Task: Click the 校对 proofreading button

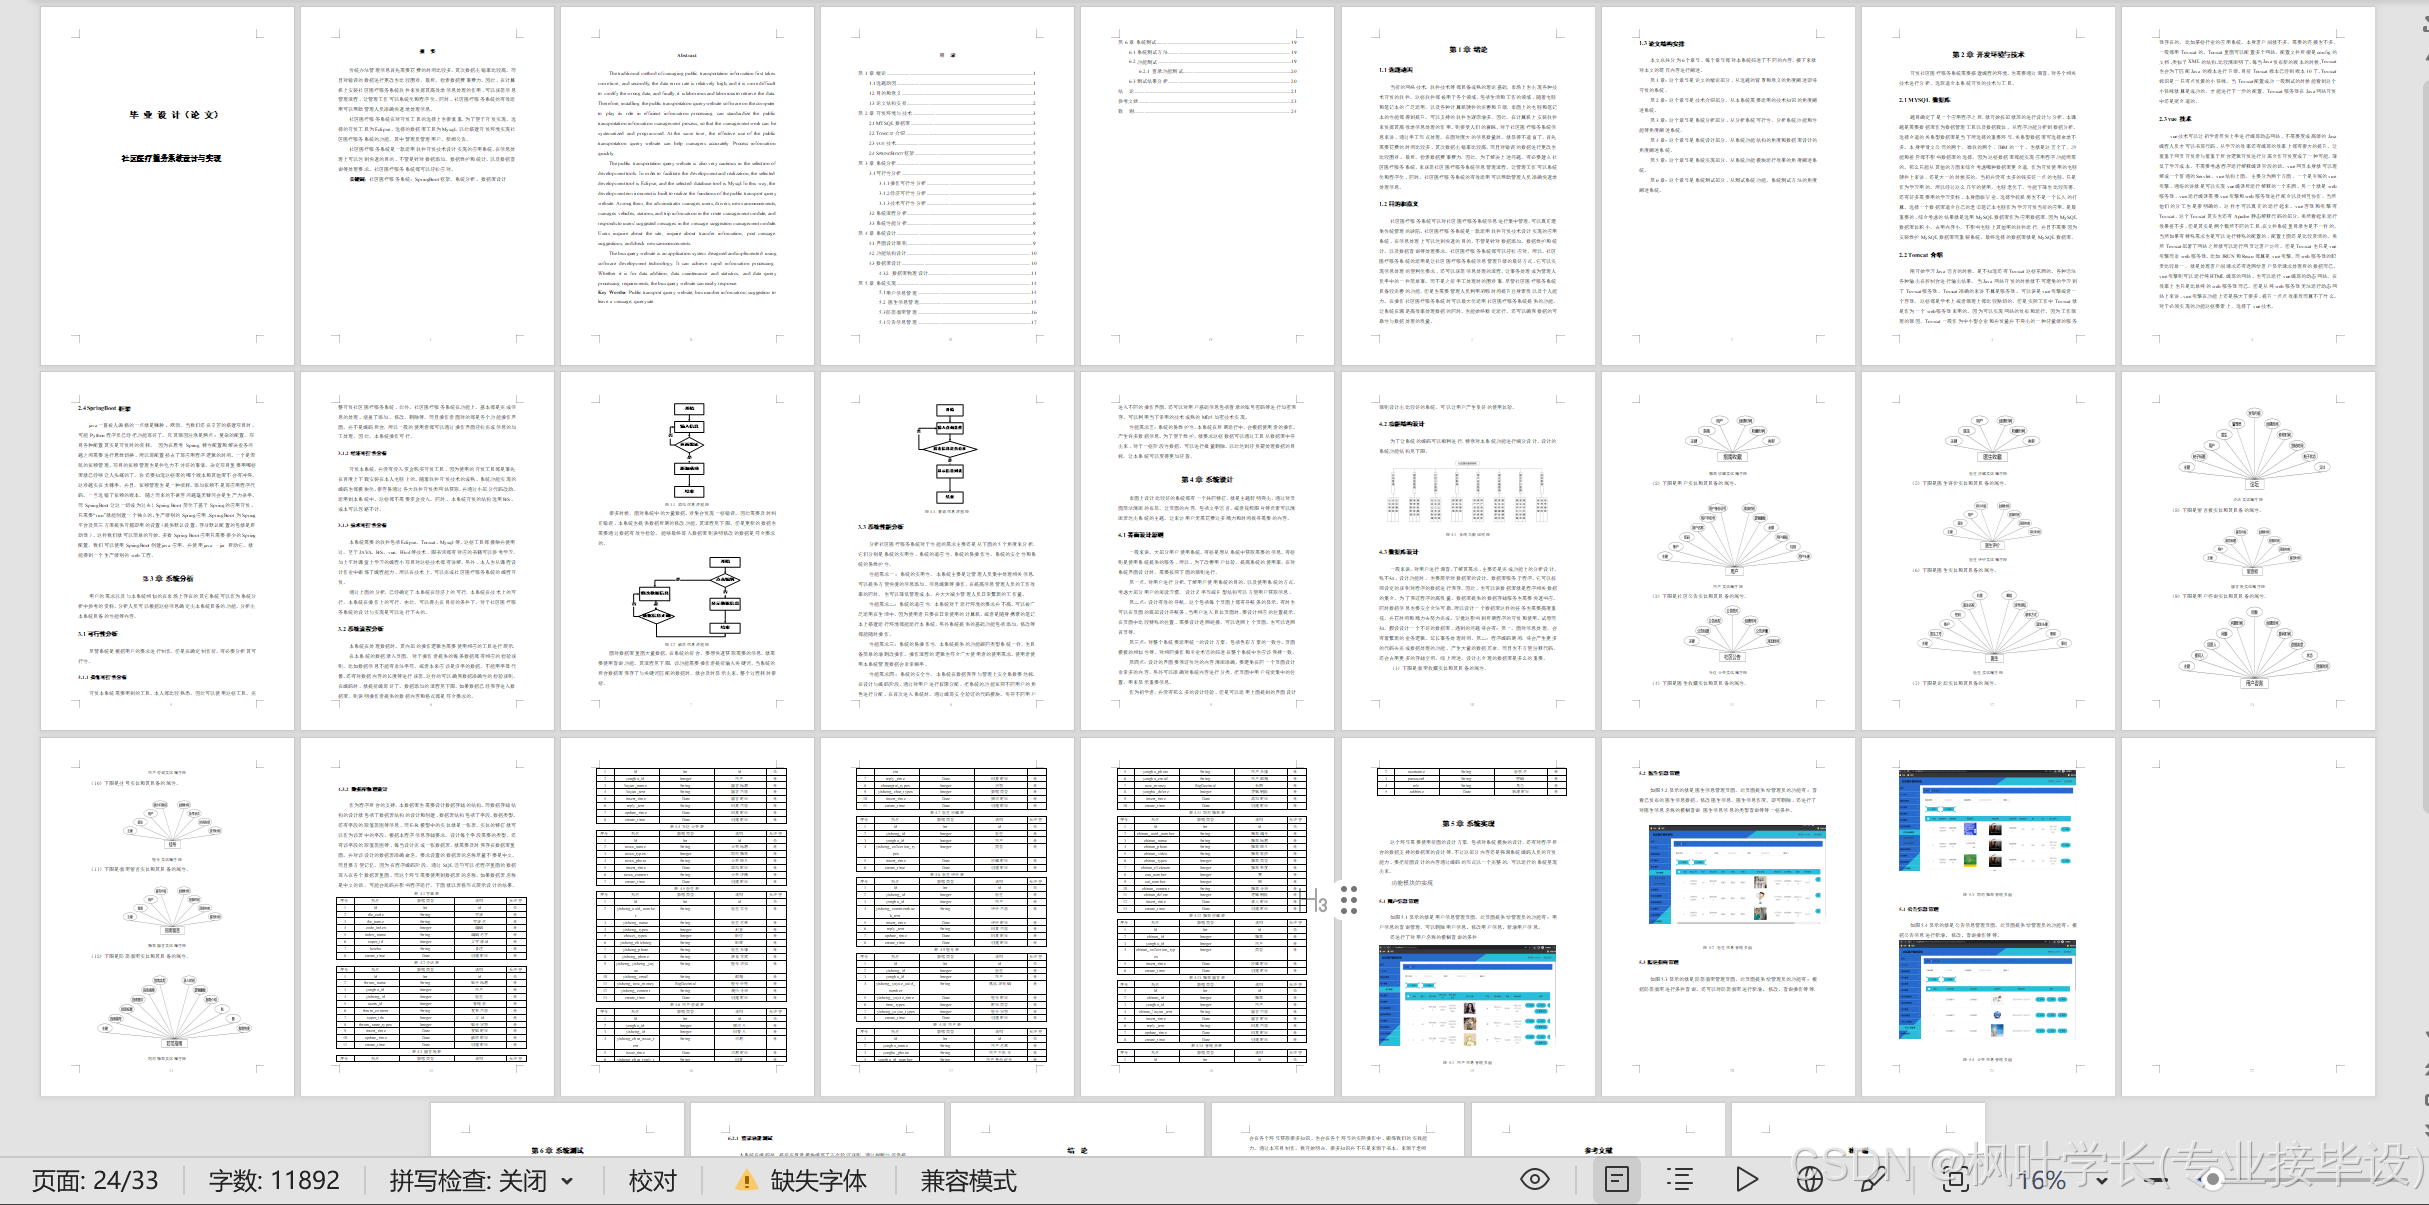Action: 652,1181
